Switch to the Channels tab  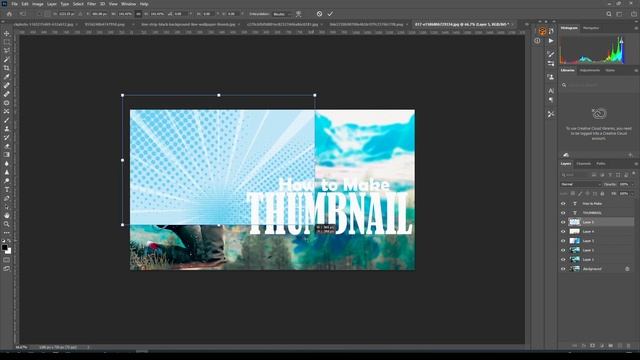coord(584,164)
